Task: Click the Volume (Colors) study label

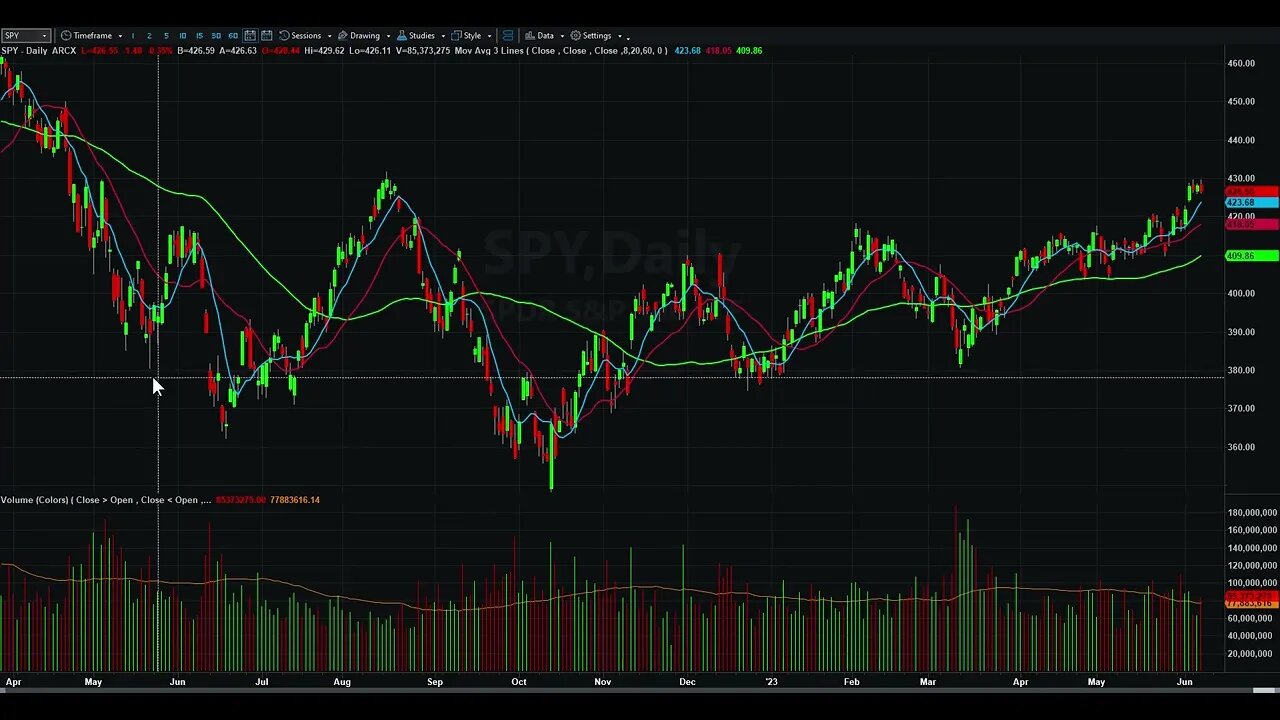Action: pos(36,499)
